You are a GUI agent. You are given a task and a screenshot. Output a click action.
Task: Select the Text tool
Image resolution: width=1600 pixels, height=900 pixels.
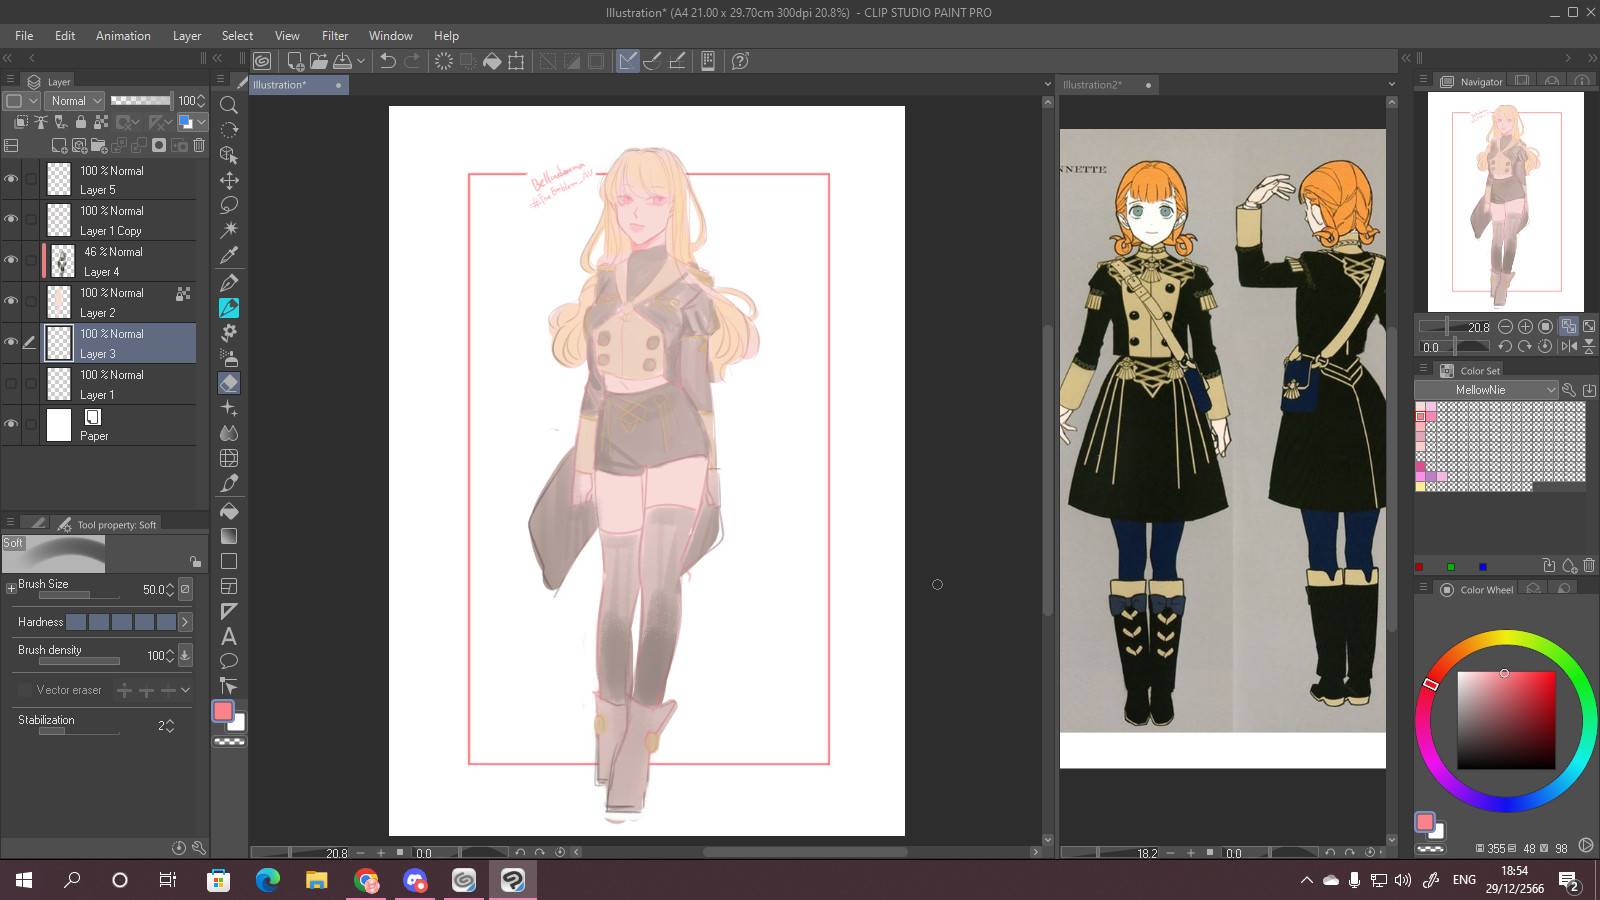(x=229, y=636)
